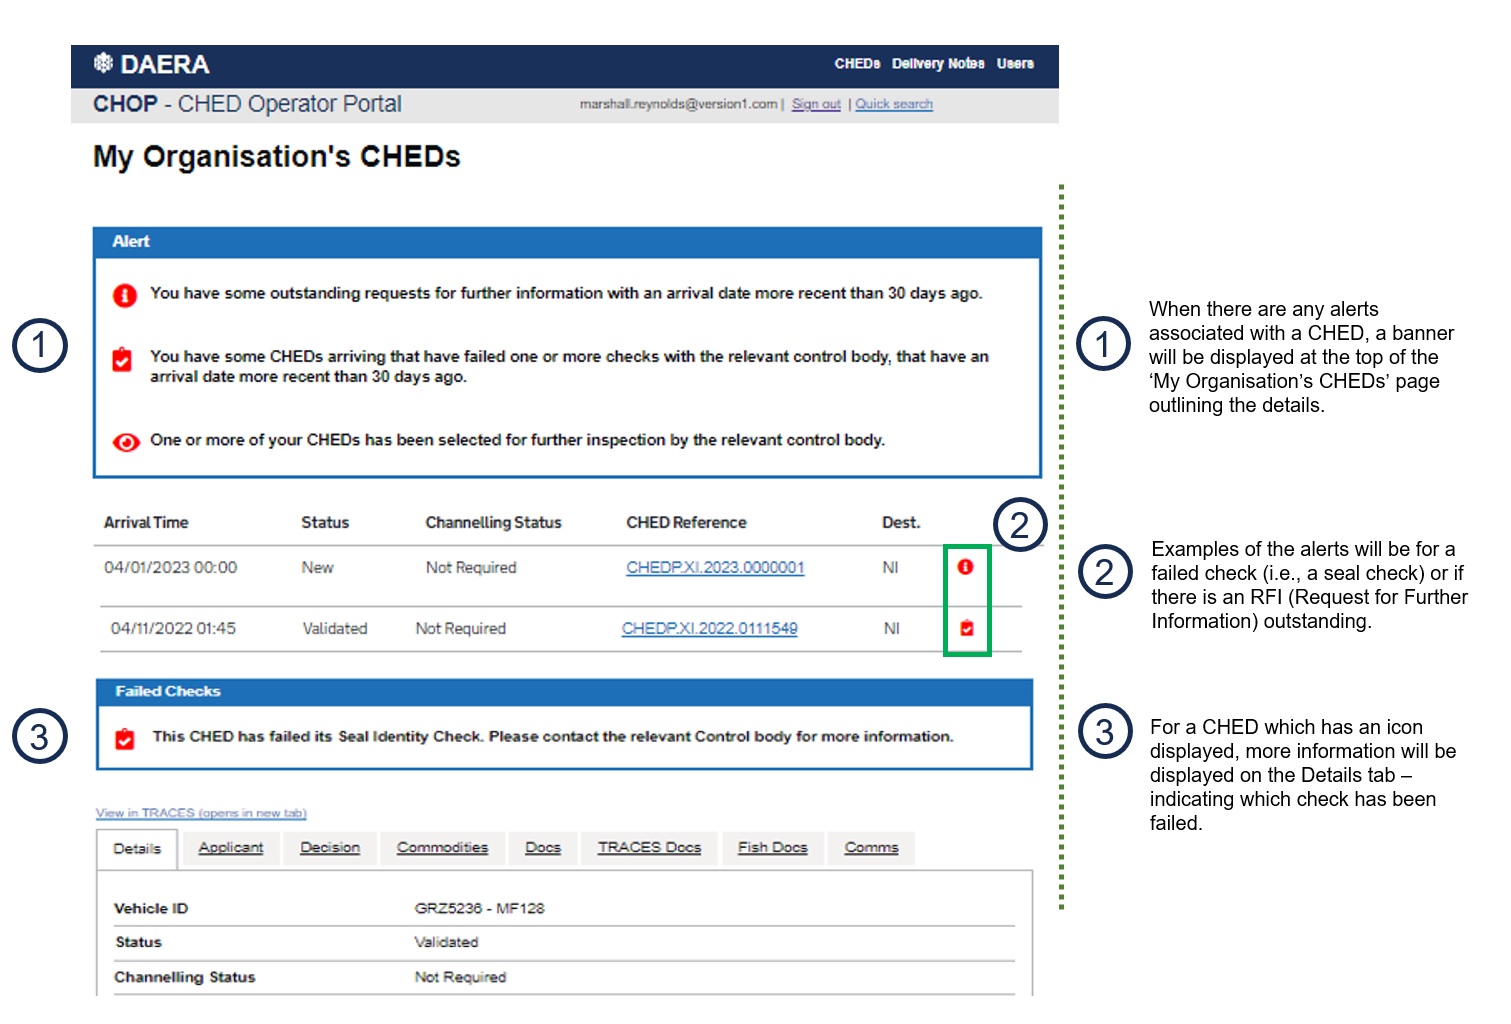Screen dimensions: 1511x1024
Task: Click the DAERA logo in header
Action: 151,64
